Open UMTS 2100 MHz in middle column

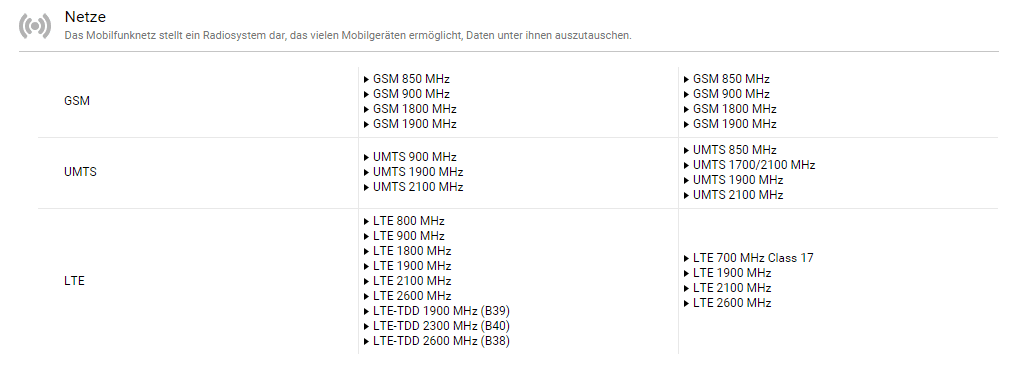click(x=413, y=187)
